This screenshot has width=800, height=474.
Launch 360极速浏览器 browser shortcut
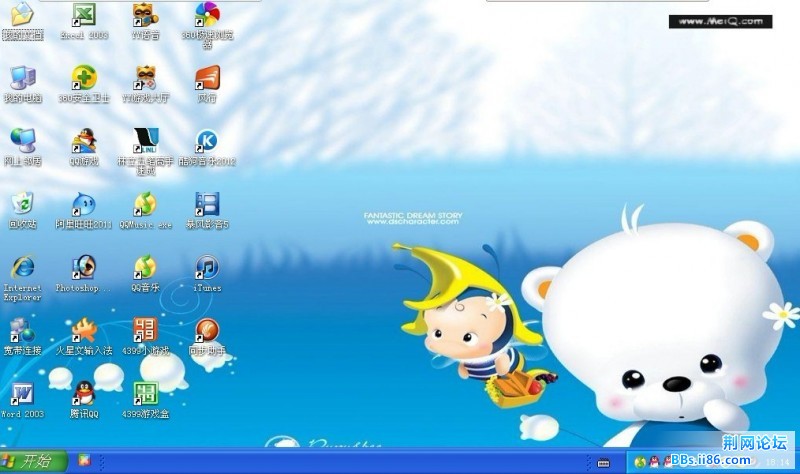tap(207, 14)
